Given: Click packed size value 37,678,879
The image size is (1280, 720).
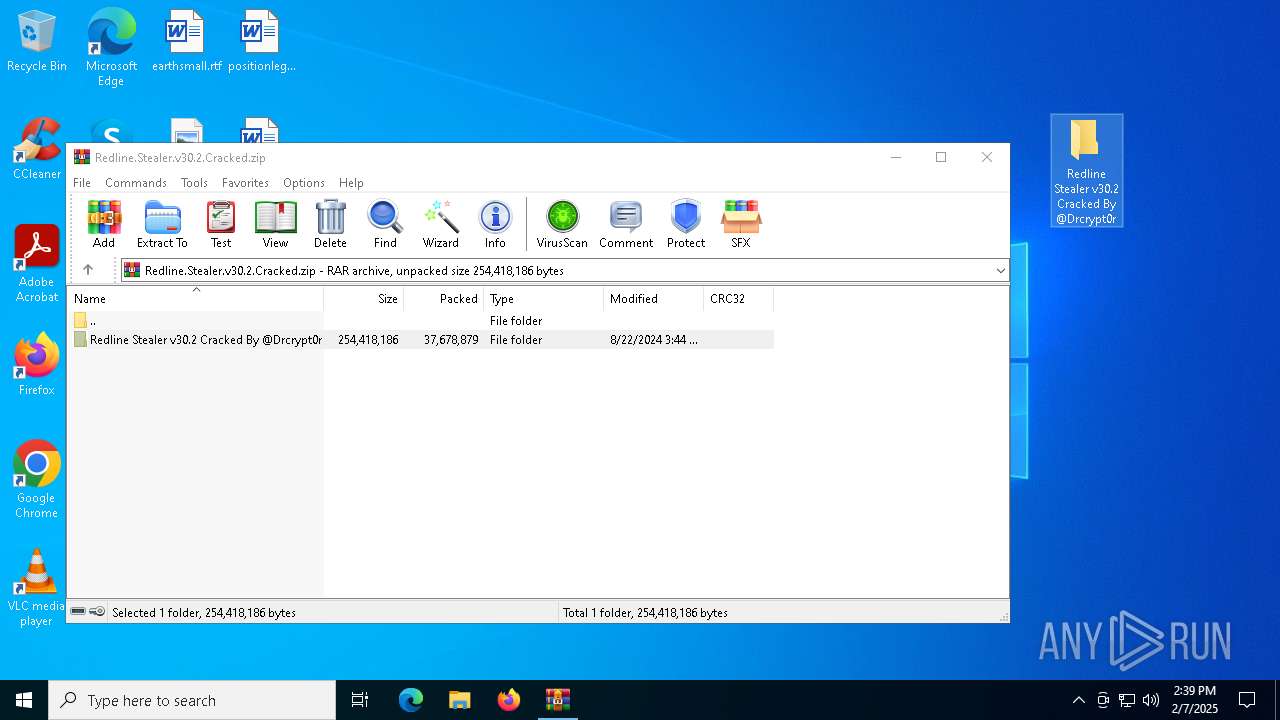Looking at the screenshot, I should [x=451, y=340].
